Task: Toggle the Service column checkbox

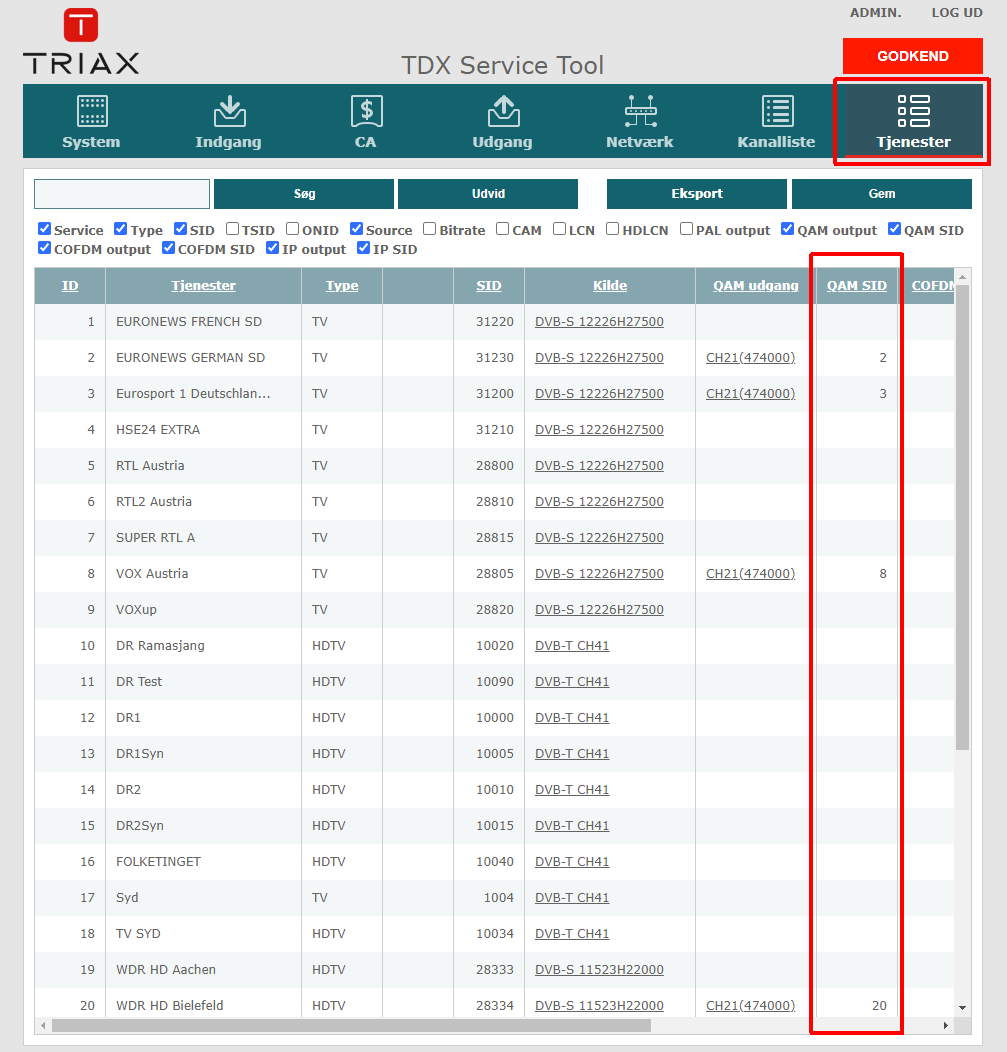Action: pyautogui.click(x=45, y=229)
